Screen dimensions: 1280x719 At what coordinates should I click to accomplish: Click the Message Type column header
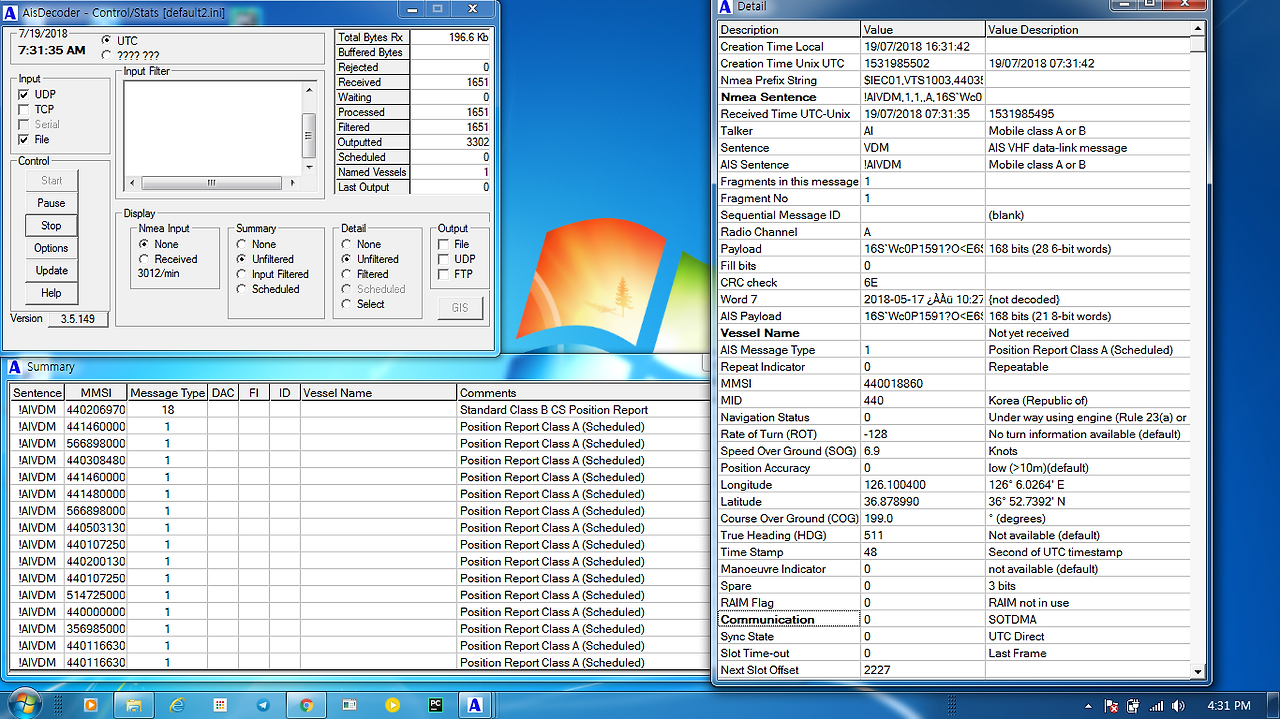pyautogui.click(x=167, y=393)
